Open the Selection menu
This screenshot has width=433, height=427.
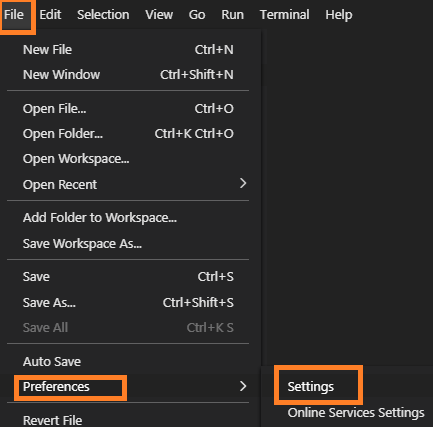pos(103,15)
